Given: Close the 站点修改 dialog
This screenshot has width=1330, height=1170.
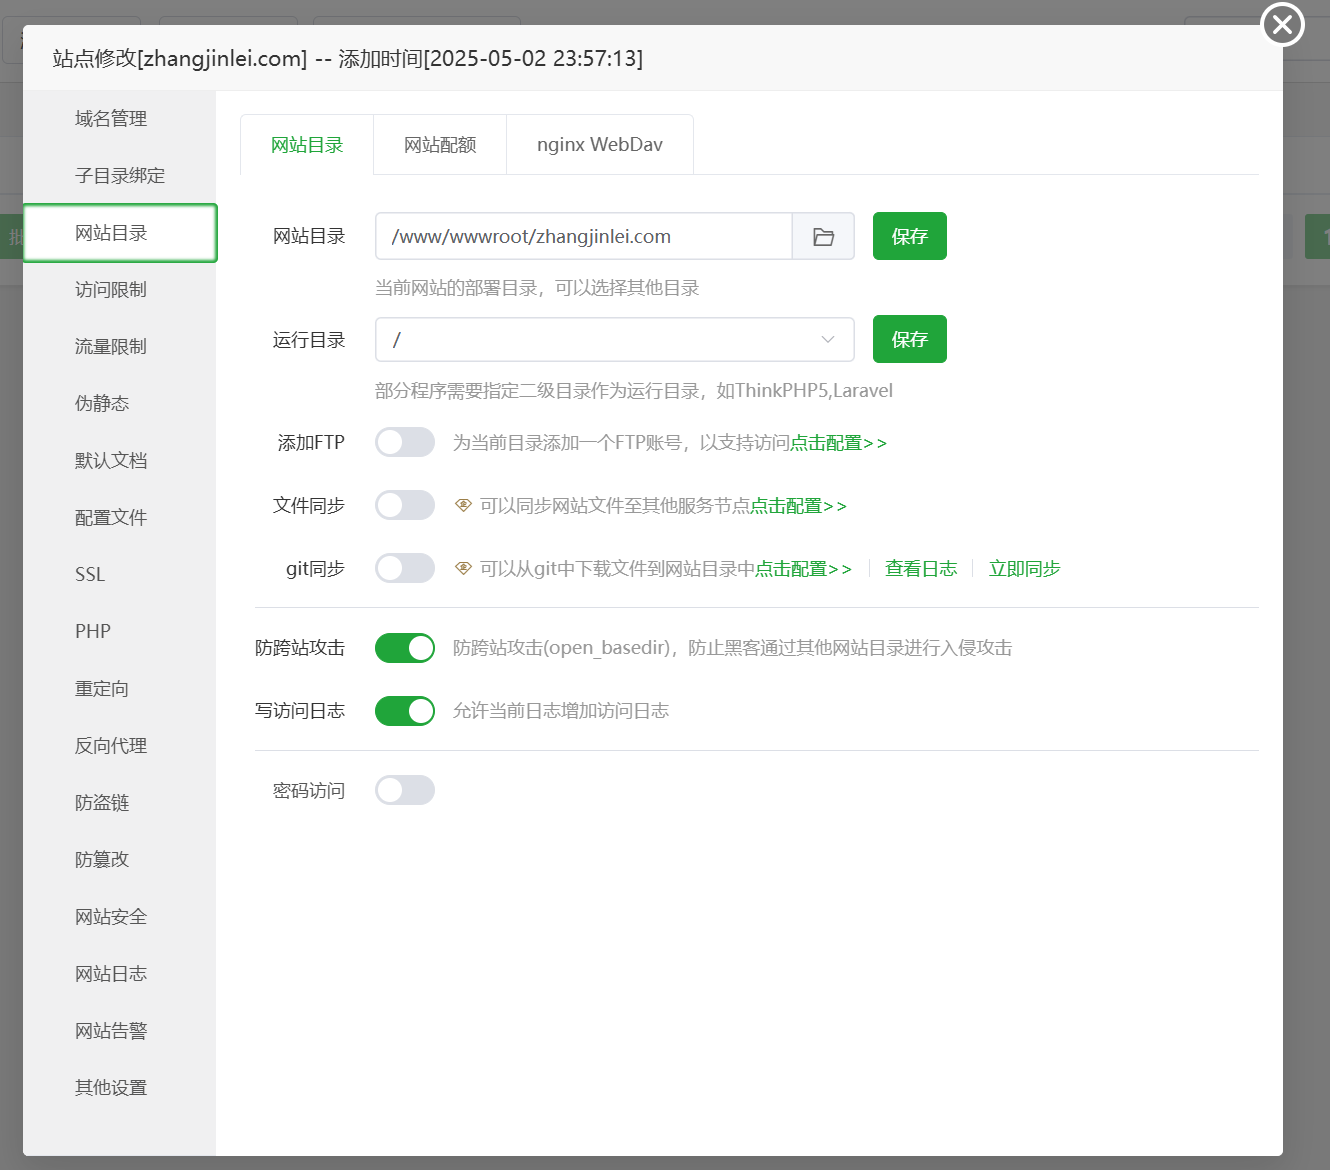Looking at the screenshot, I should click(x=1282, y=25).
